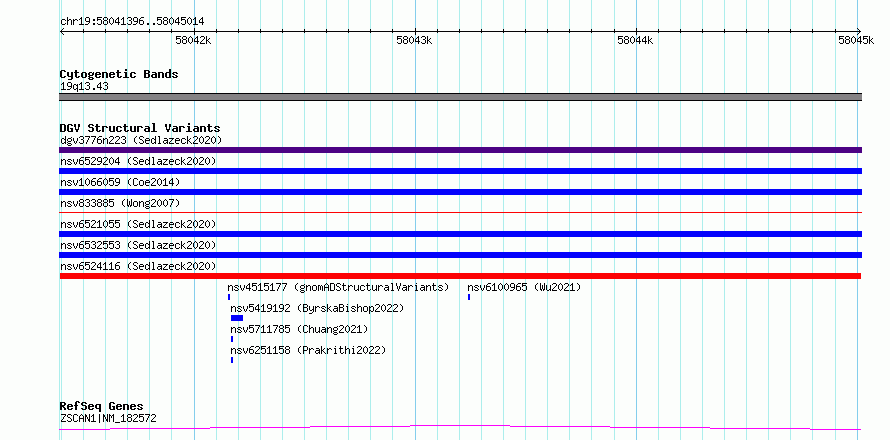Viewport: 890px width, 440px height.
Task: Click the blue bar under nsv6529204
Action: [460, 171]
